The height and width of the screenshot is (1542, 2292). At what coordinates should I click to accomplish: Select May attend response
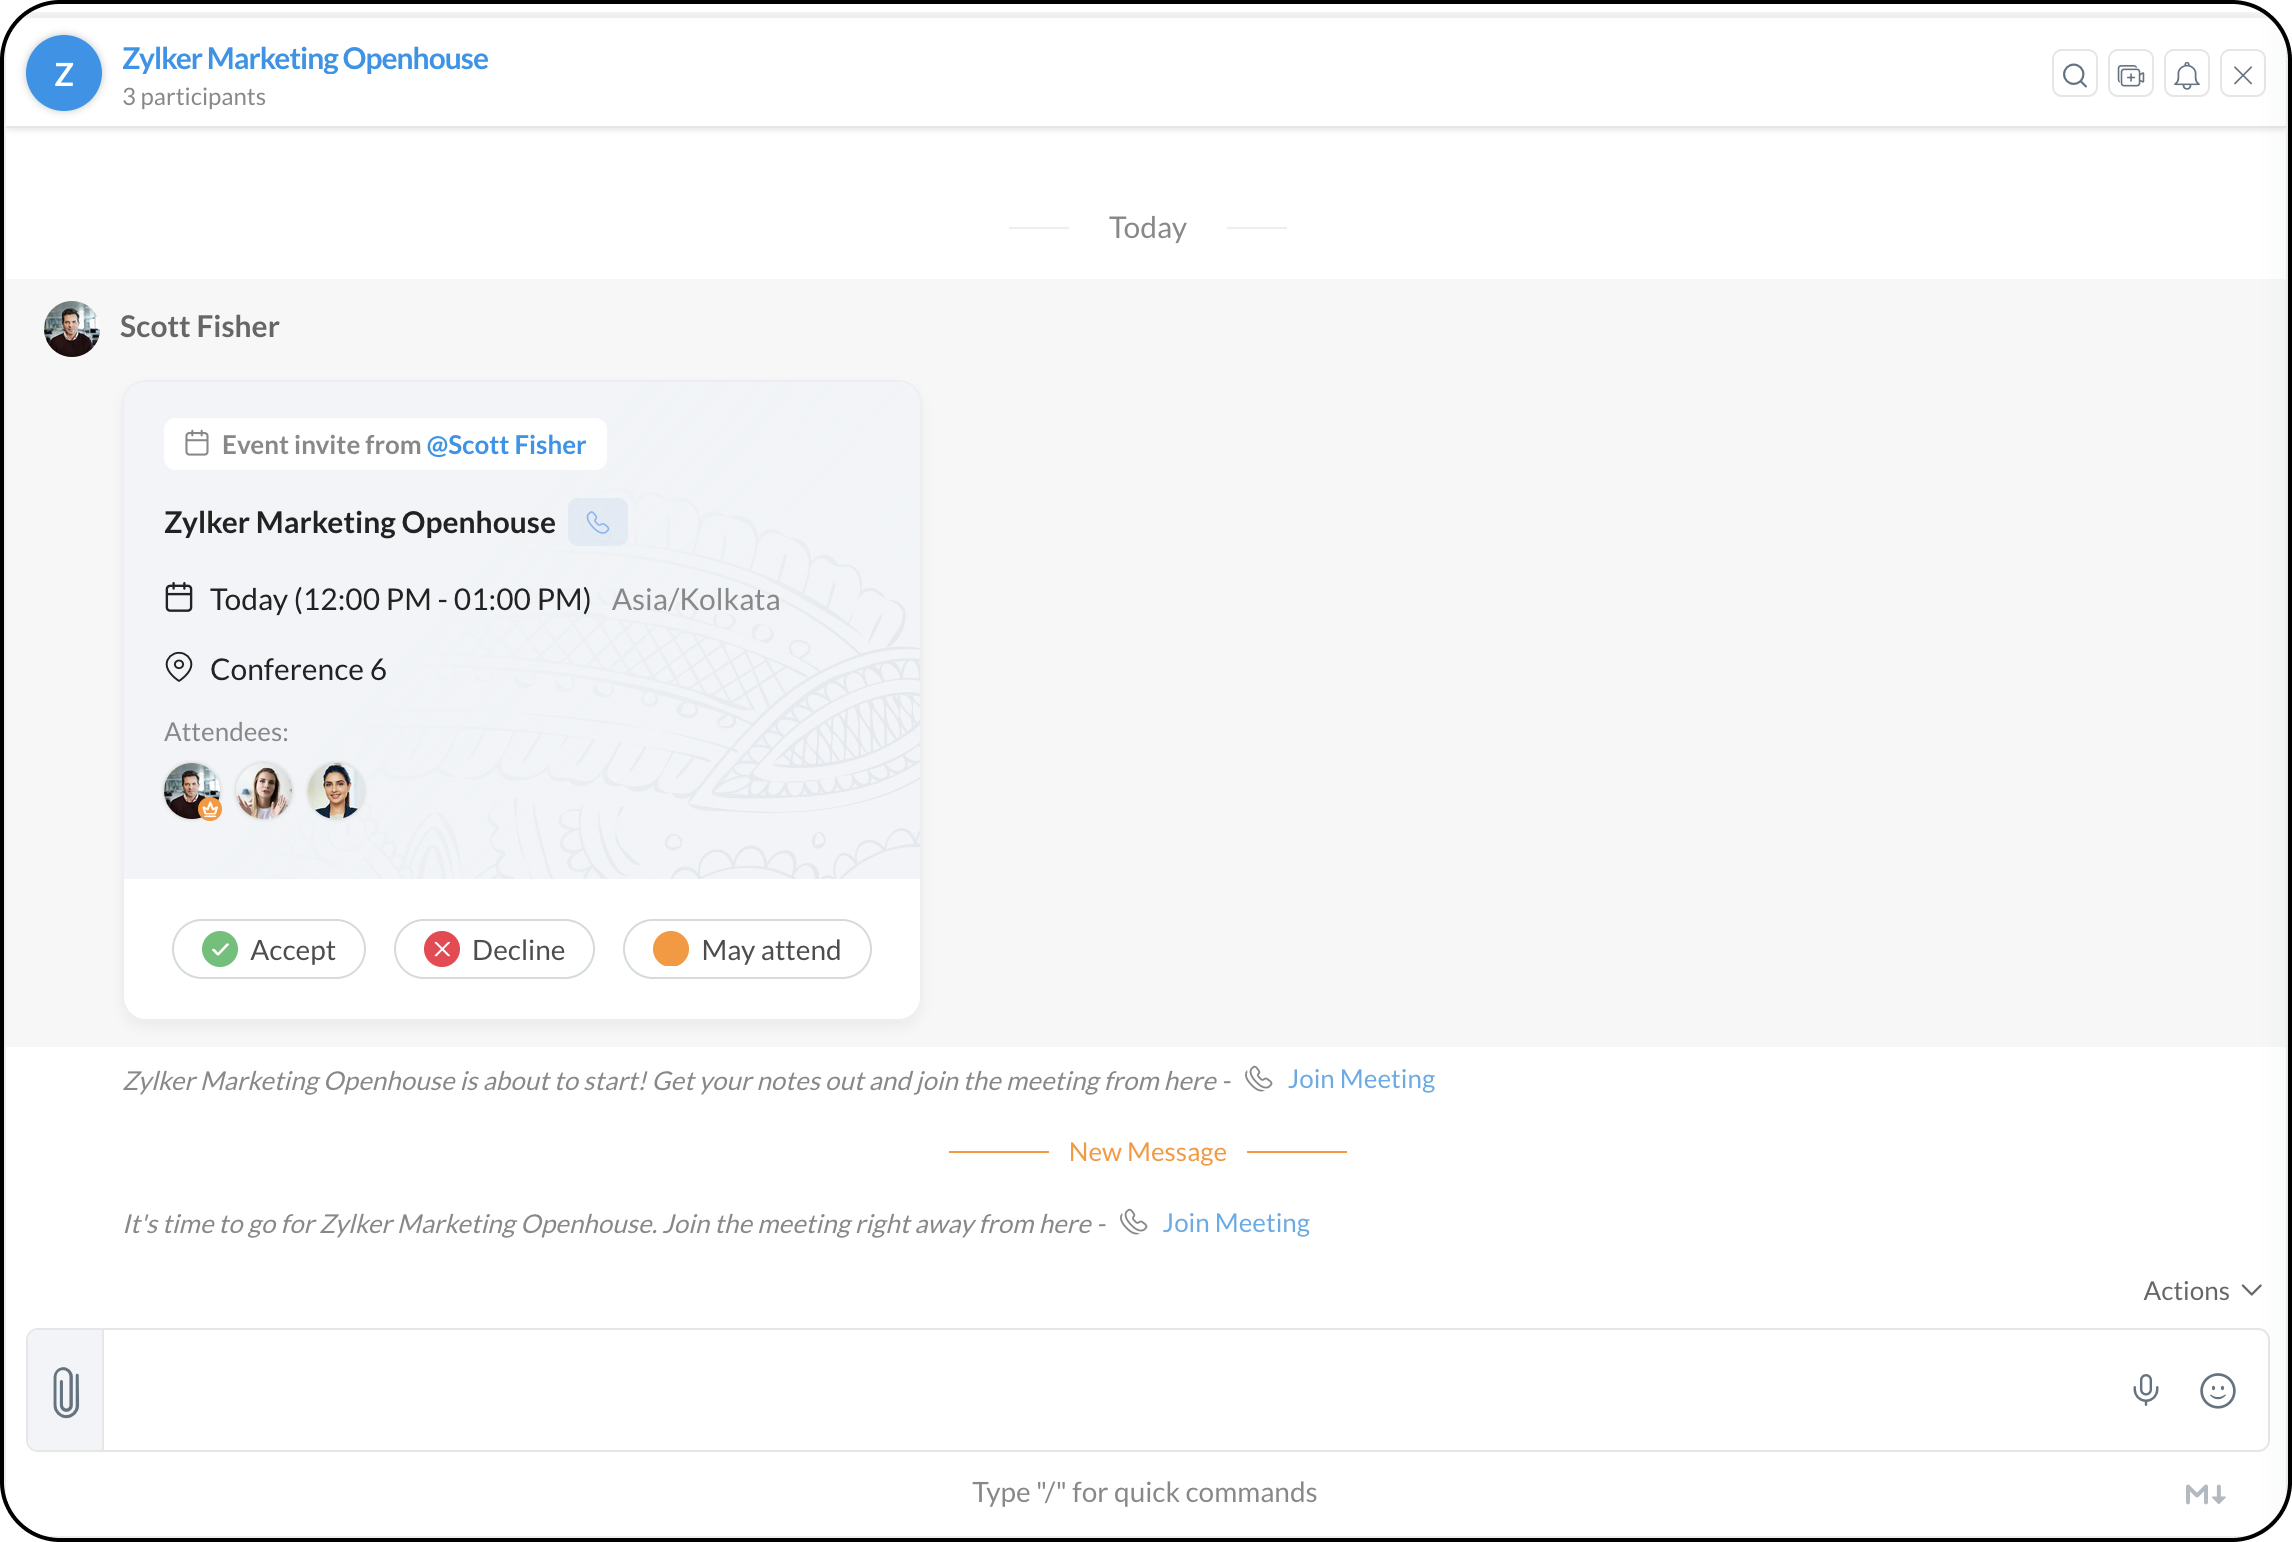[747, 949]
